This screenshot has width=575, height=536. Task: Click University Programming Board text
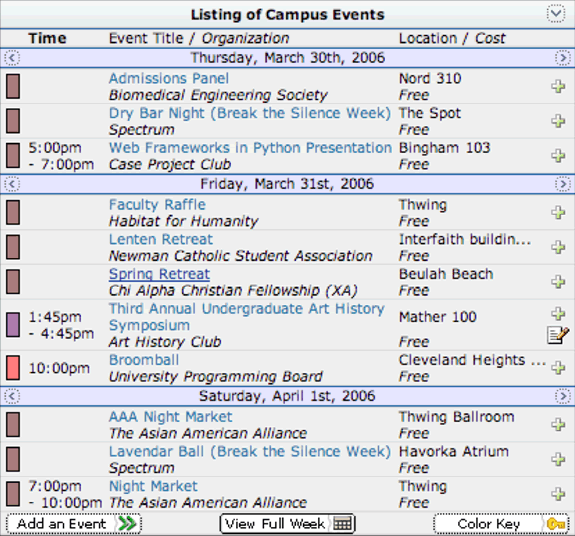(216, 377)
